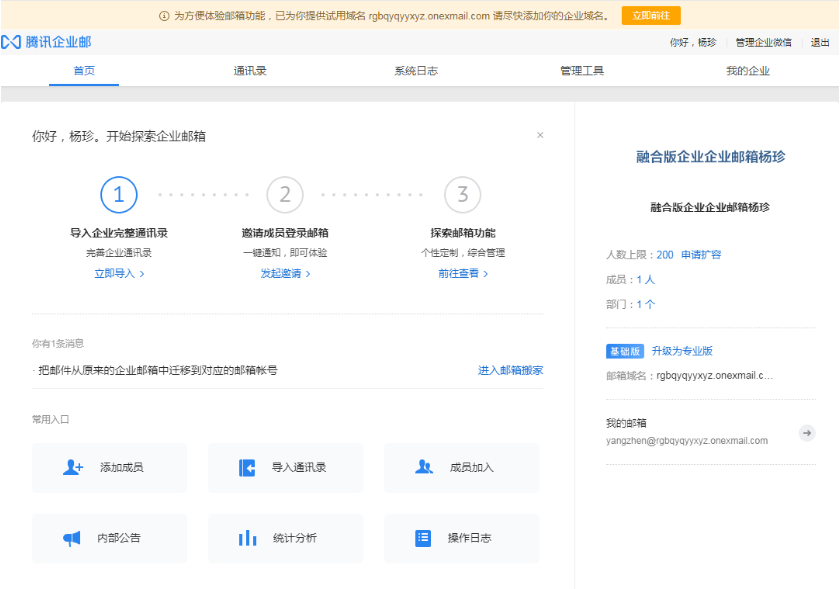
Task: Open the 添加成员 icon
Action: tap(75, 467)
